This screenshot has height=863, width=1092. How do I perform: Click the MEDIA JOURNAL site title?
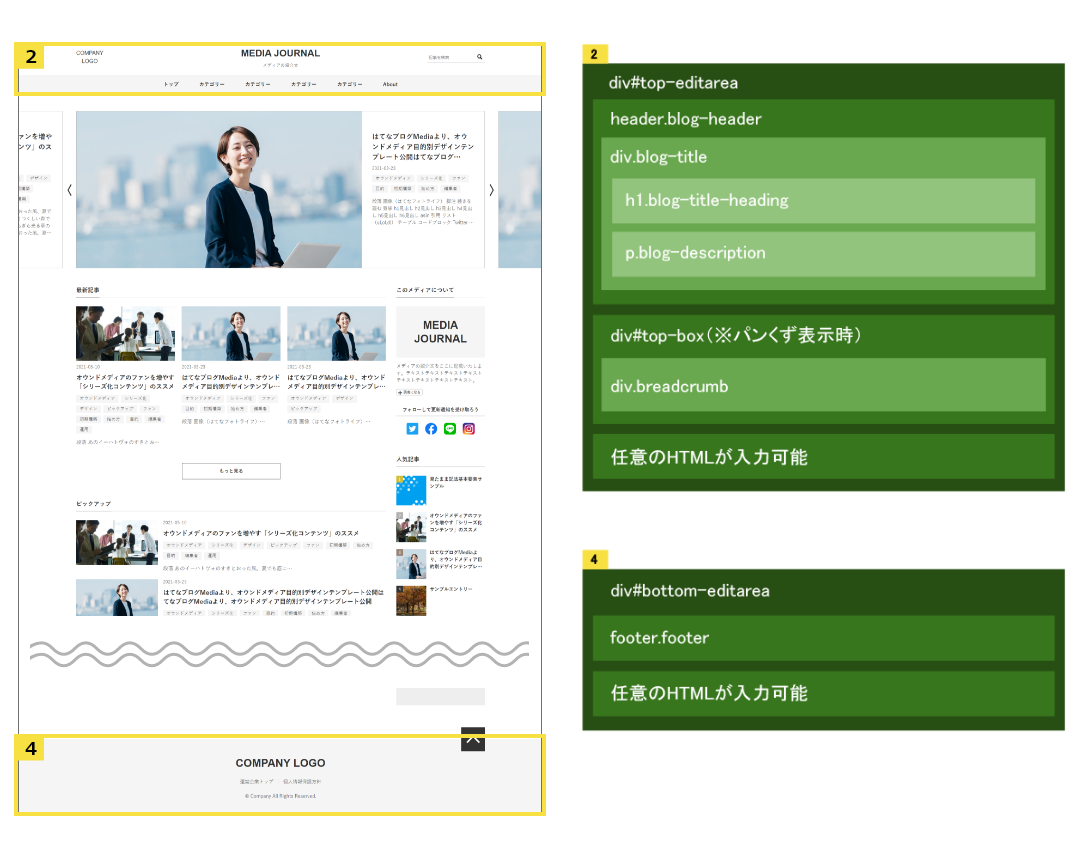[279, 53]
